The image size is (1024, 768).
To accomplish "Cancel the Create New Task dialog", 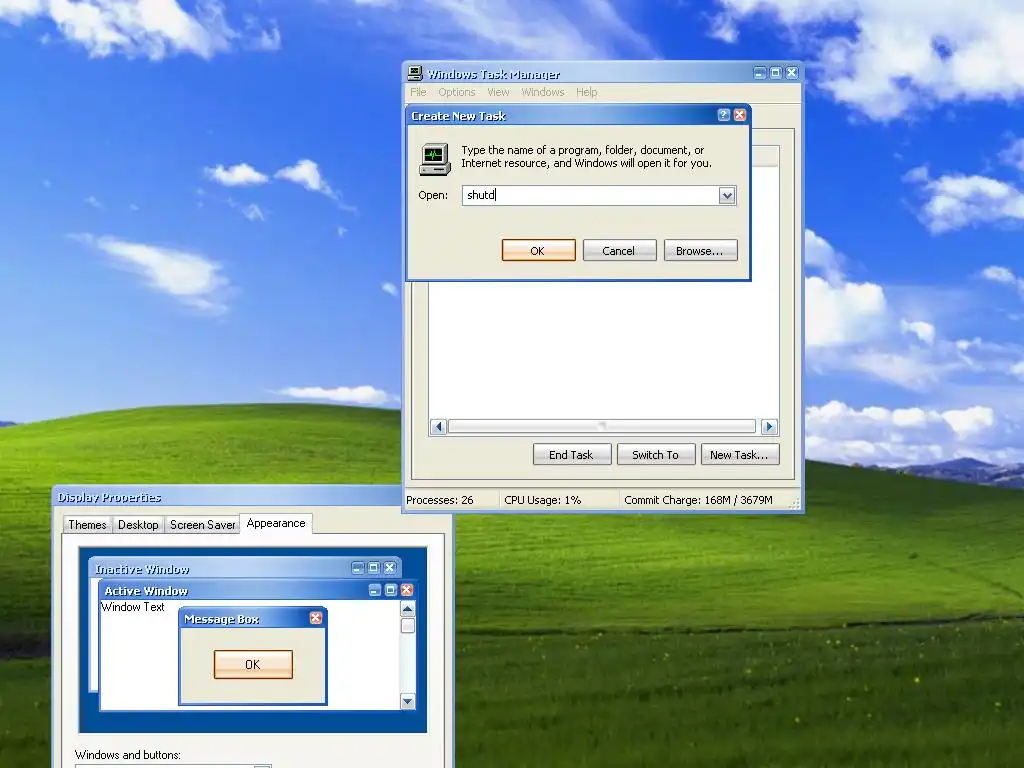I will (619, 251).
